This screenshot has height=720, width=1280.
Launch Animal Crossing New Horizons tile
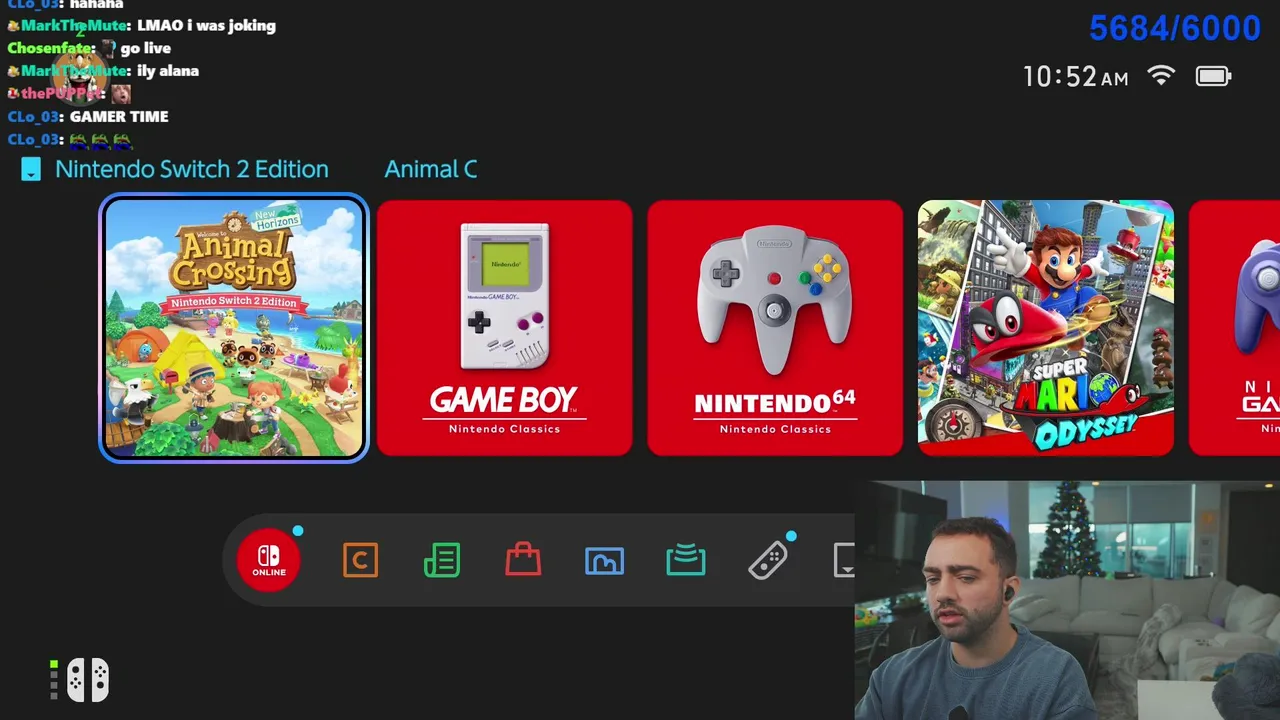click(234, 328)
